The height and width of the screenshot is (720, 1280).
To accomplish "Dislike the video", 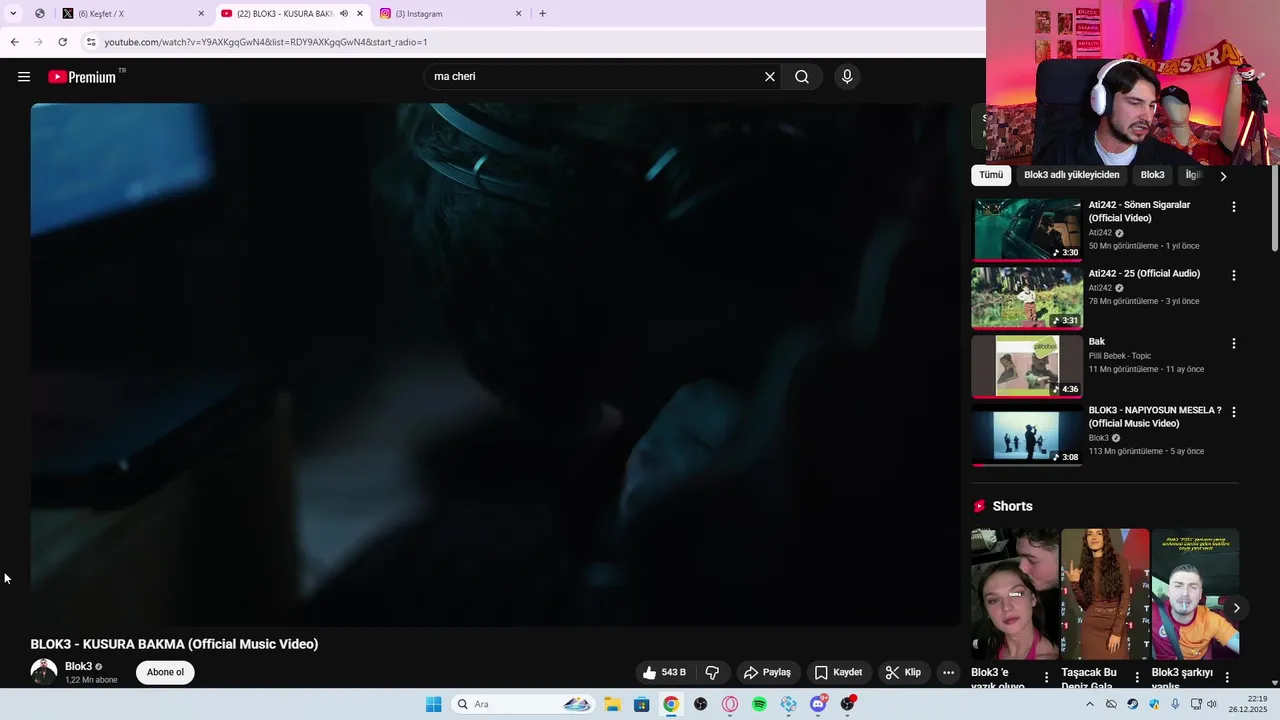I will tap(713, 672).
